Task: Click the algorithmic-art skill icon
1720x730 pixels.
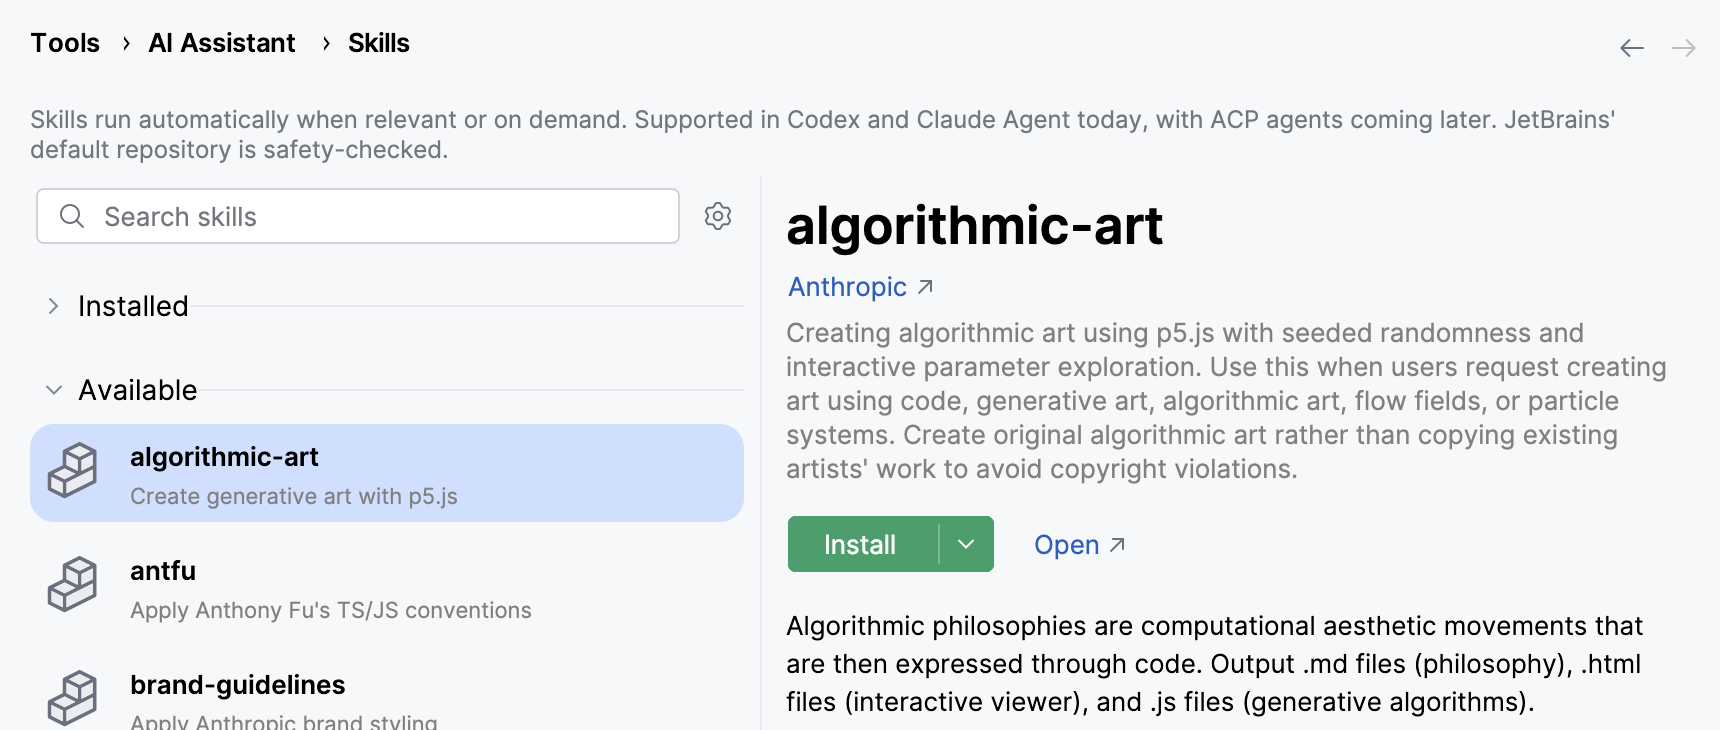Action: [x=73, y=471]
